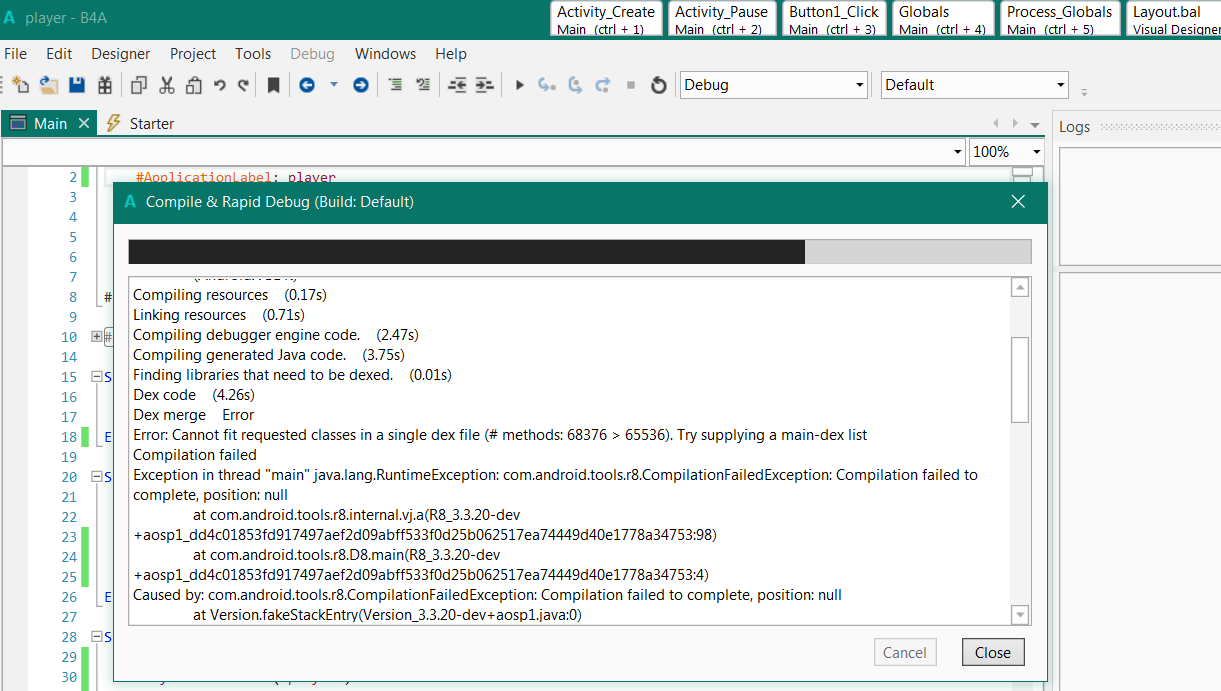This screenshot has height=691, width=1221.
Task: Open the Edit menu
Action: [x=59, y=53]
